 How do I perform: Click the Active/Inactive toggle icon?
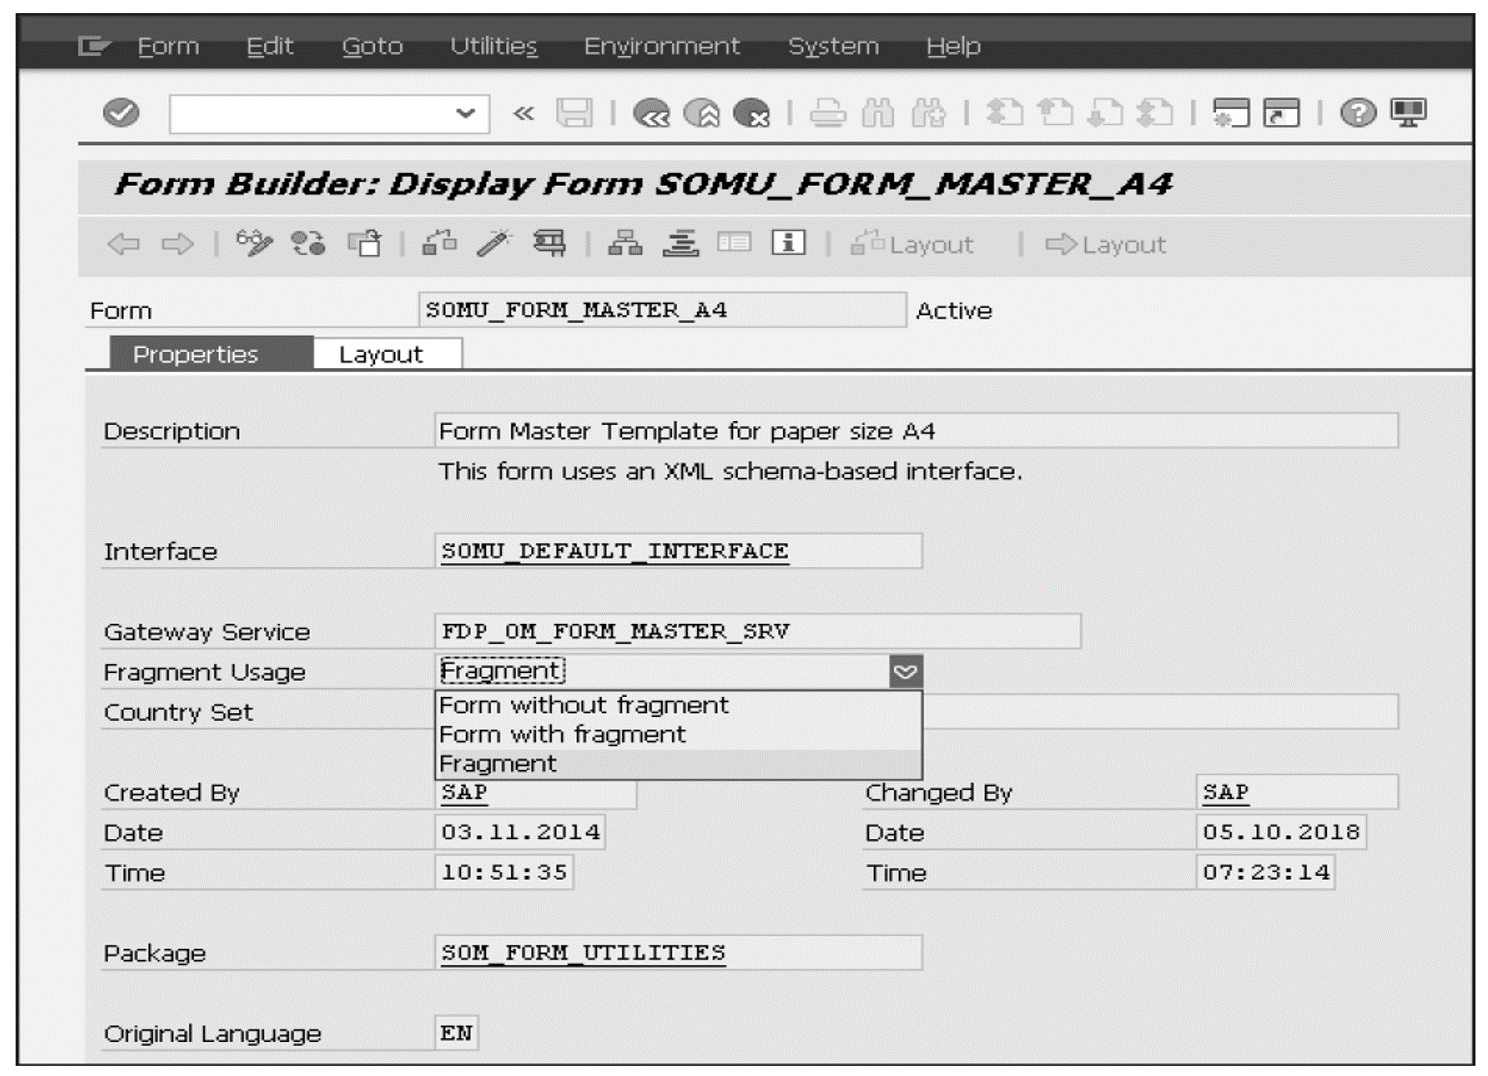click(308, 243)
